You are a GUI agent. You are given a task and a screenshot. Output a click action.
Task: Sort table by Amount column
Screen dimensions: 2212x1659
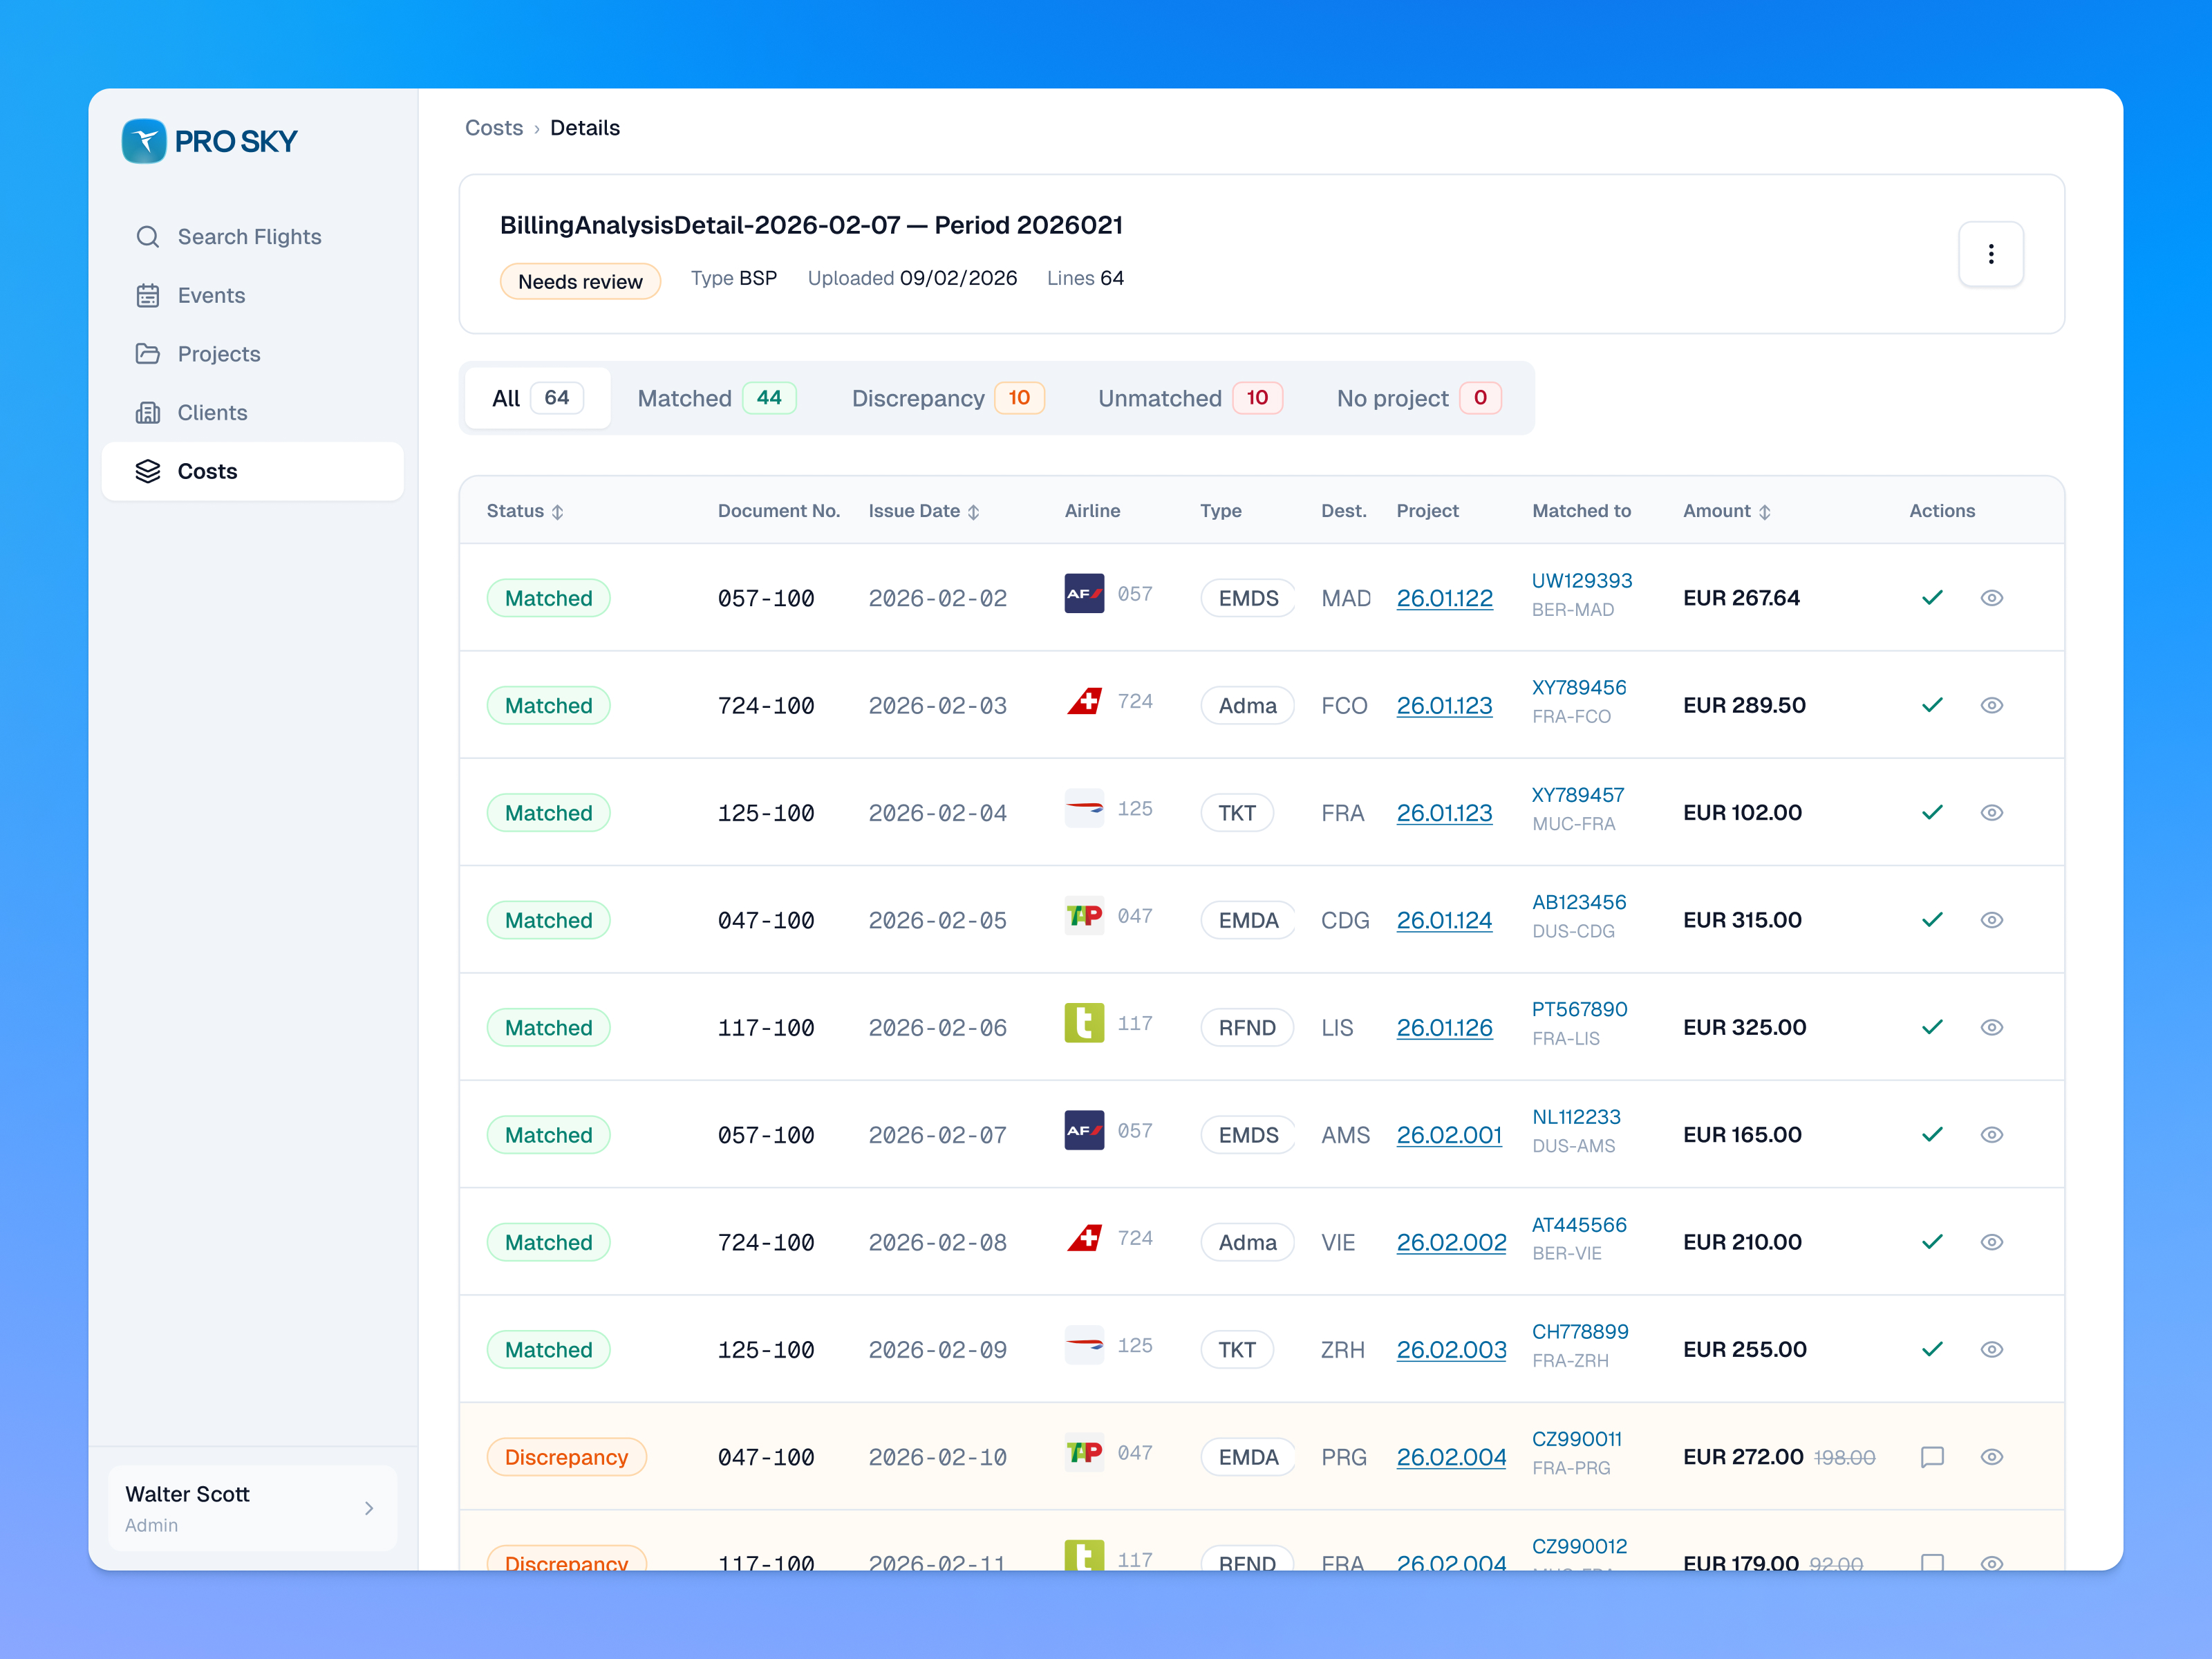1727,511
